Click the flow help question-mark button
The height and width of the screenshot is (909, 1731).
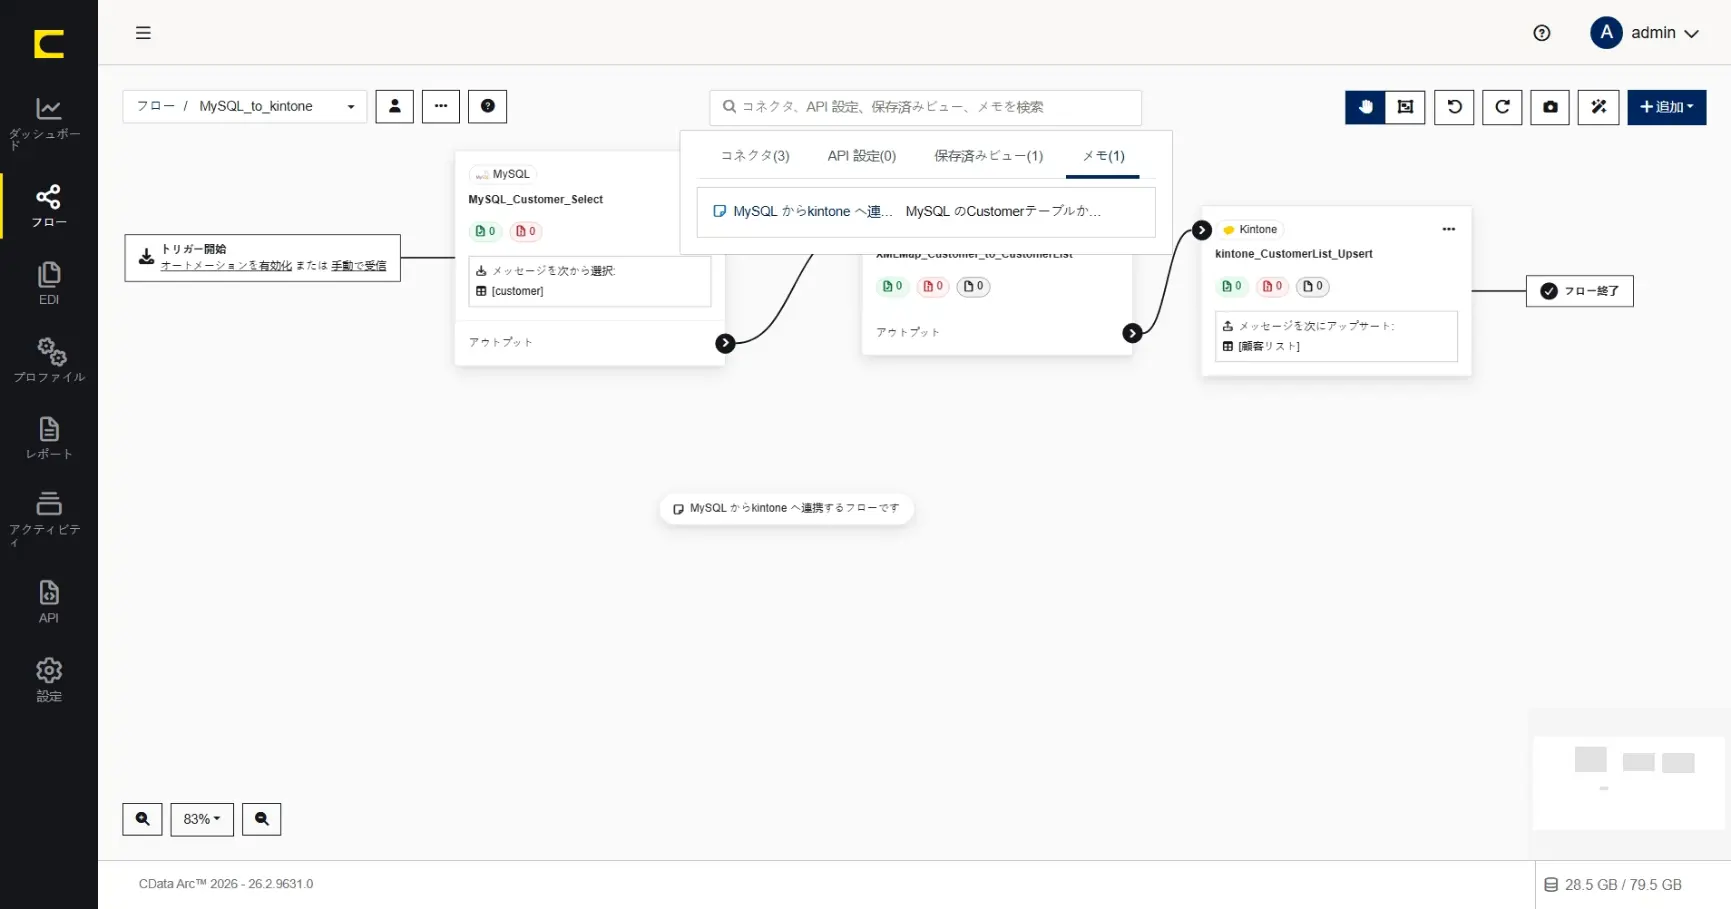tap(488, 106)
